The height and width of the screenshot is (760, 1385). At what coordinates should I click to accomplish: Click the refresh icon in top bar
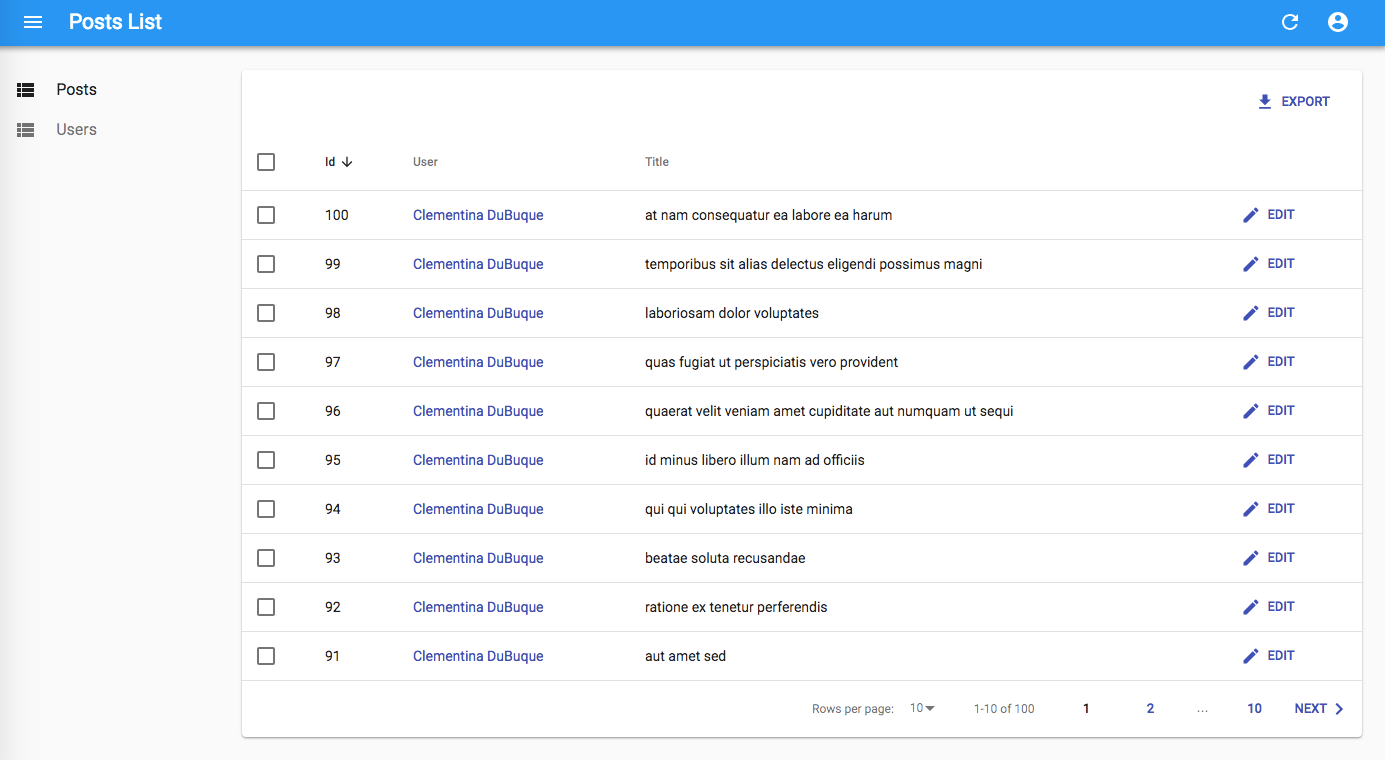click(x=1290, y=22)
